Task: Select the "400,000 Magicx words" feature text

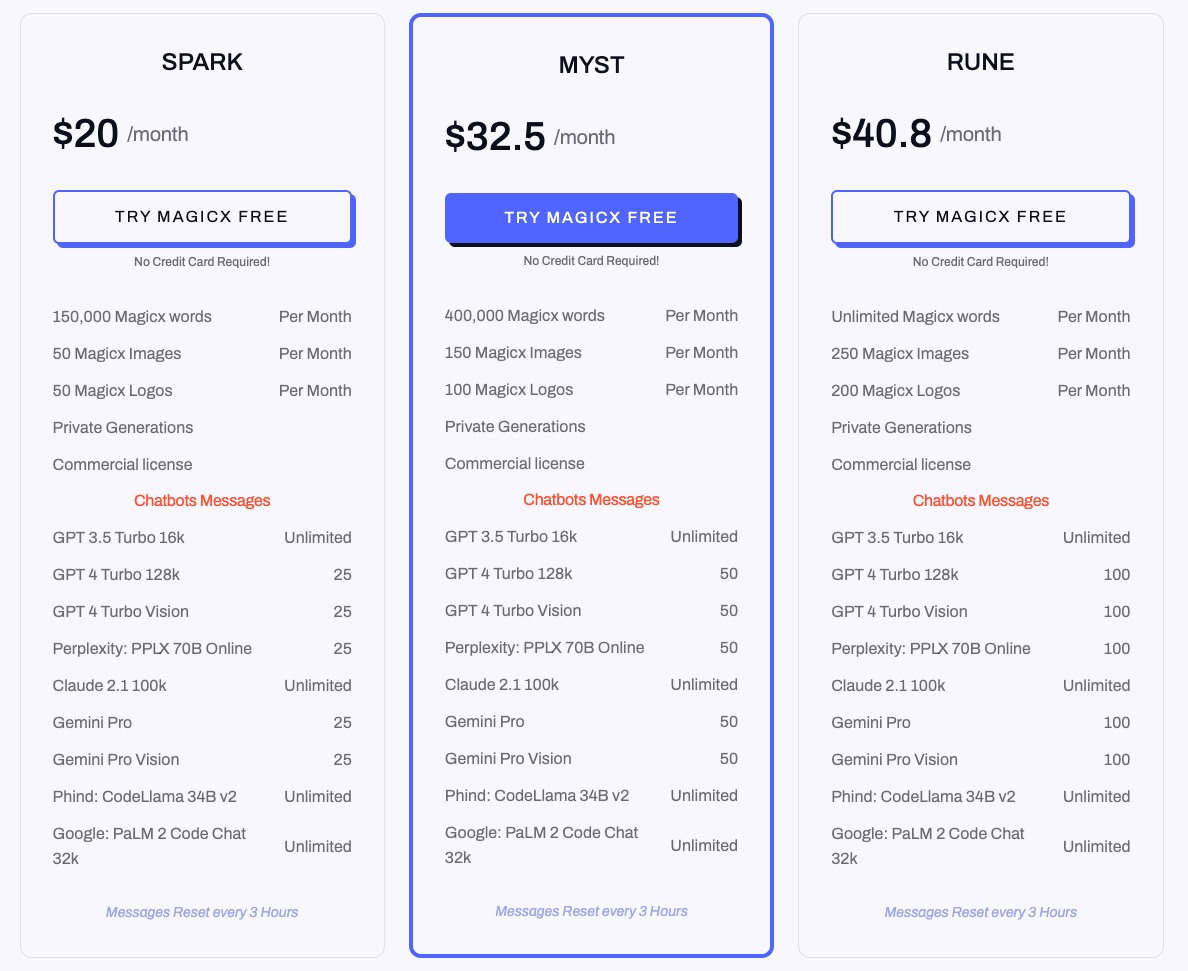Action: [525, 316]
